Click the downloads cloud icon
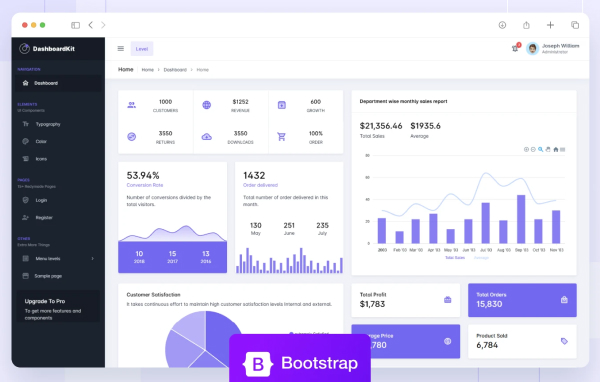 pos(207,137)
